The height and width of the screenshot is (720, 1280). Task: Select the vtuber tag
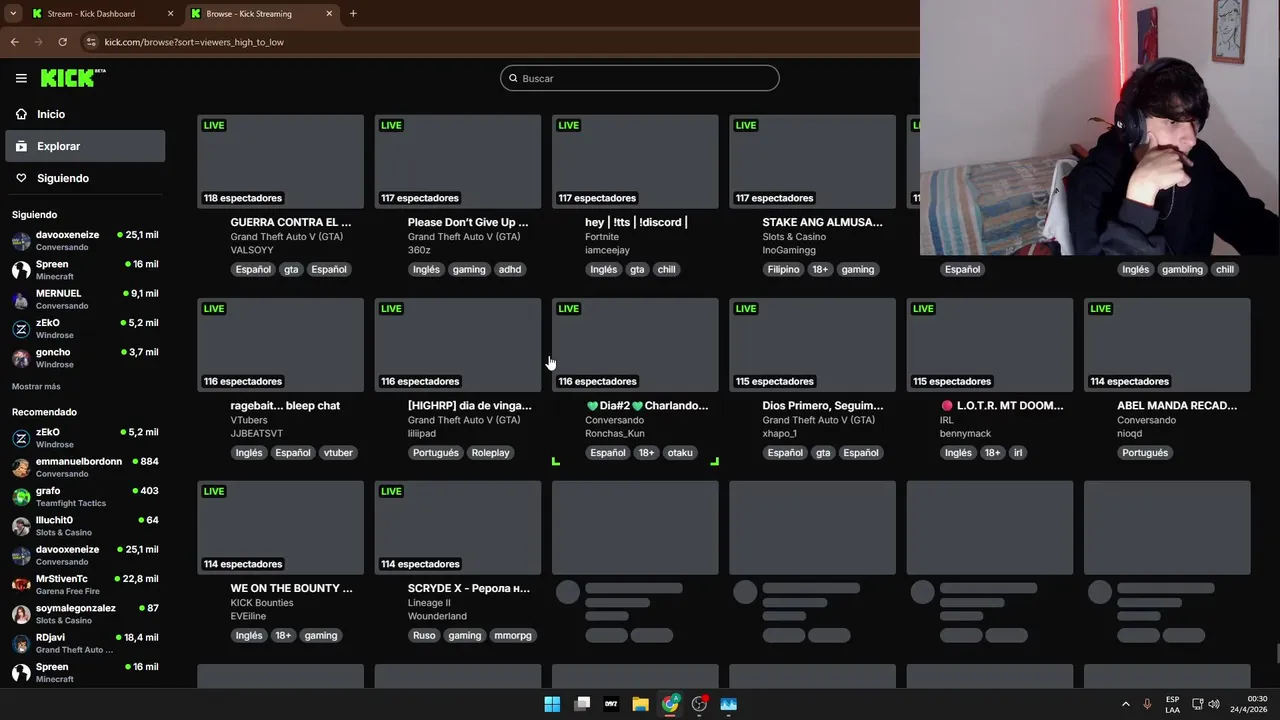tap(338, 452)
